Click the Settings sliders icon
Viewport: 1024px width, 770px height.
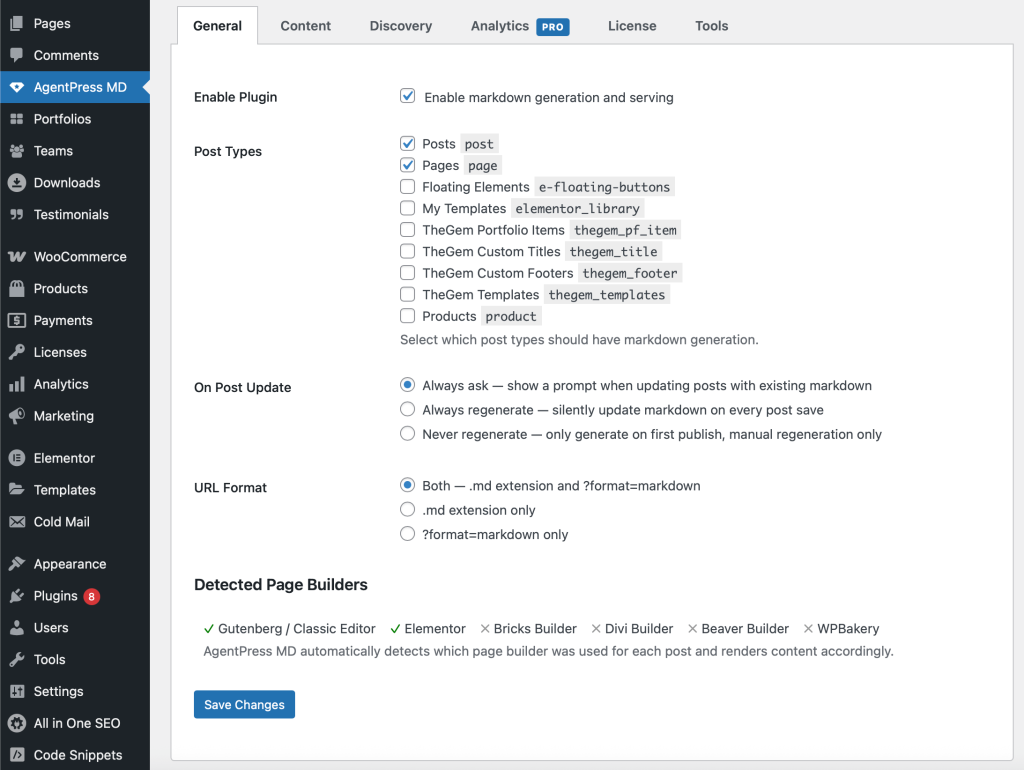tap(17, 692)
